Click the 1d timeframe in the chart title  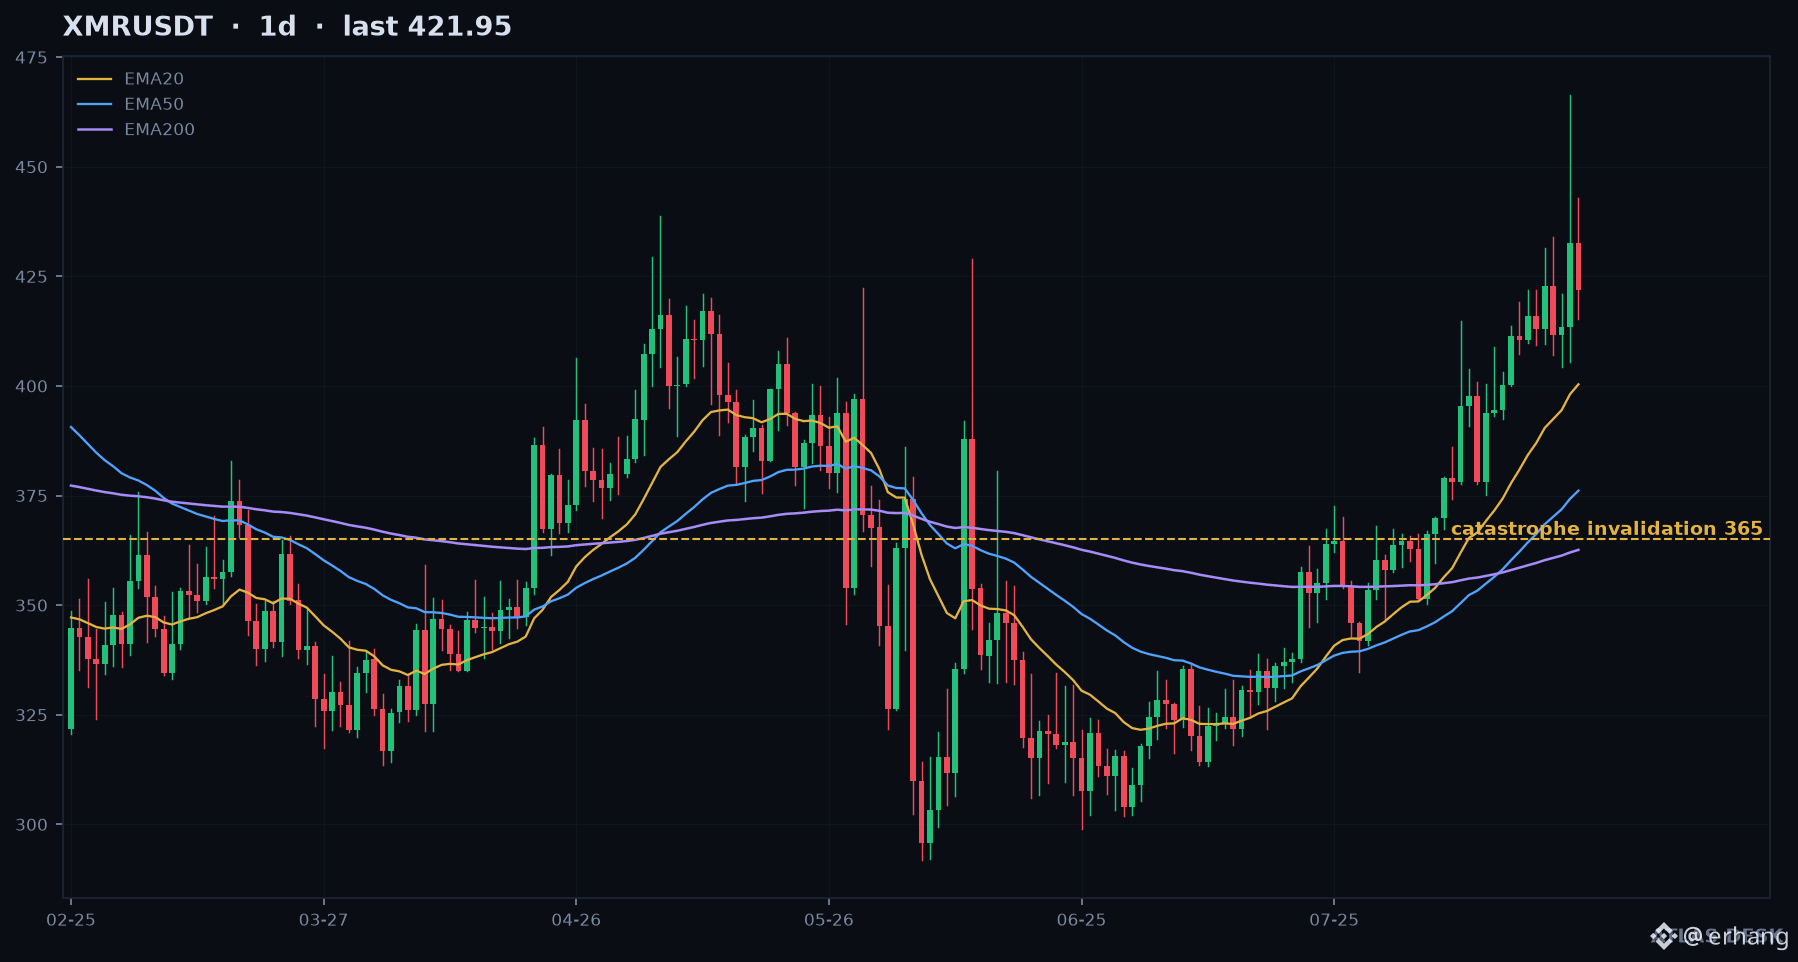[x=278, y=27]
